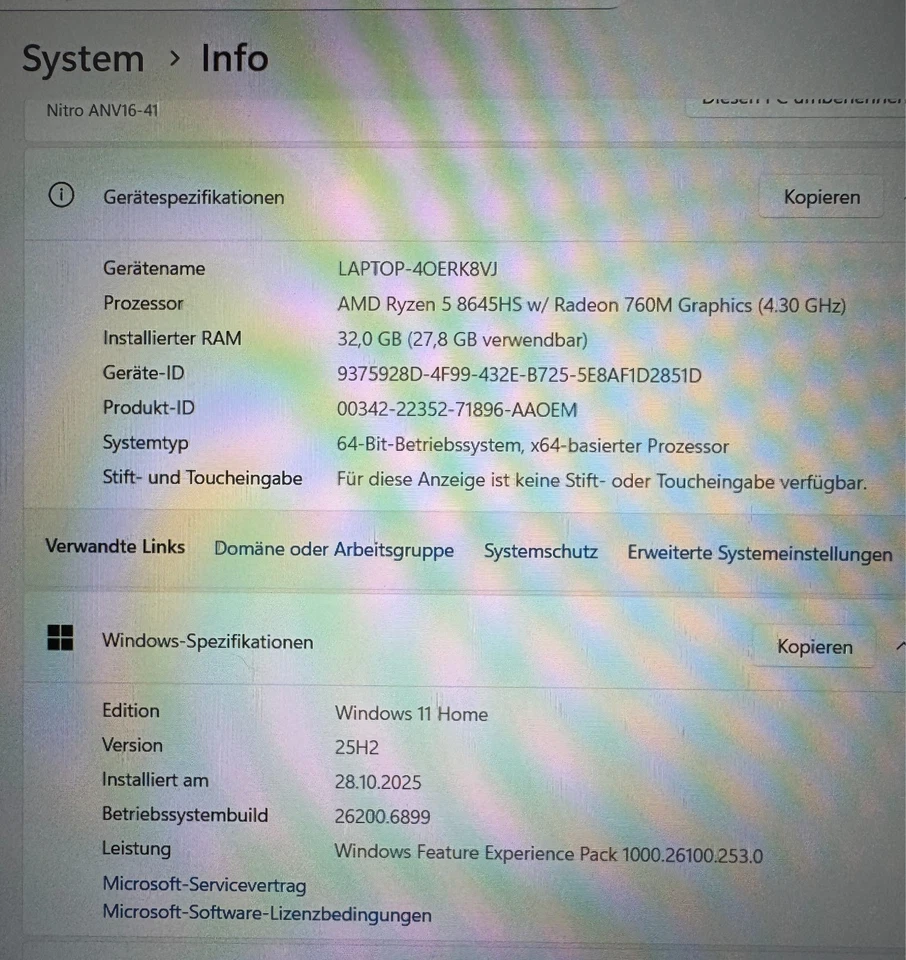Click the Windows logo beside Windows-Spezifikationen
This screenshot has height=960, width=906.
(x=61, y=636)
